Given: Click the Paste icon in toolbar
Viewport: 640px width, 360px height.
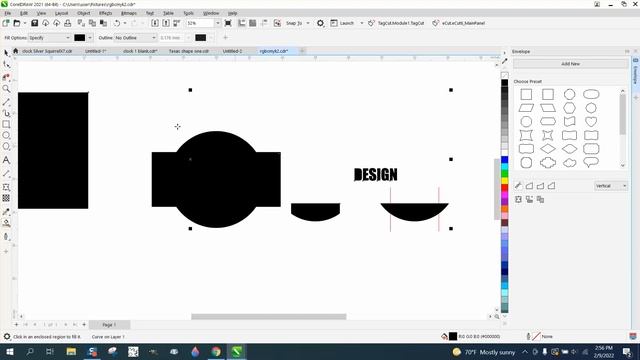Looking at the screenshot, I should (x=103, y=23).
